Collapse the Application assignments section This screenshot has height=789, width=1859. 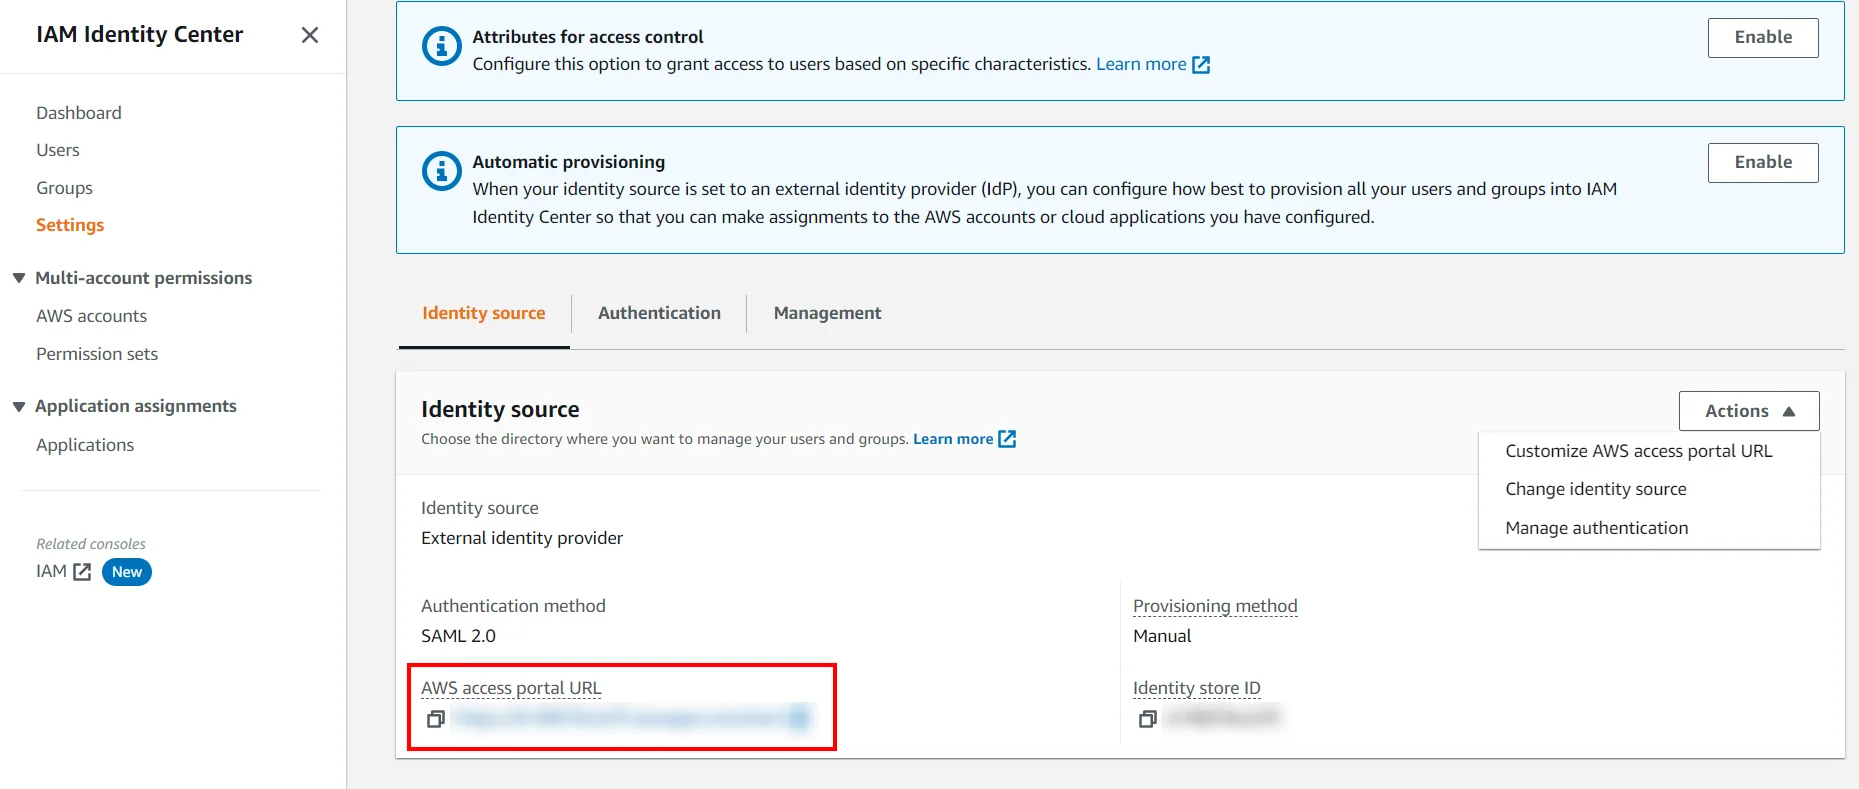point(17,405)
